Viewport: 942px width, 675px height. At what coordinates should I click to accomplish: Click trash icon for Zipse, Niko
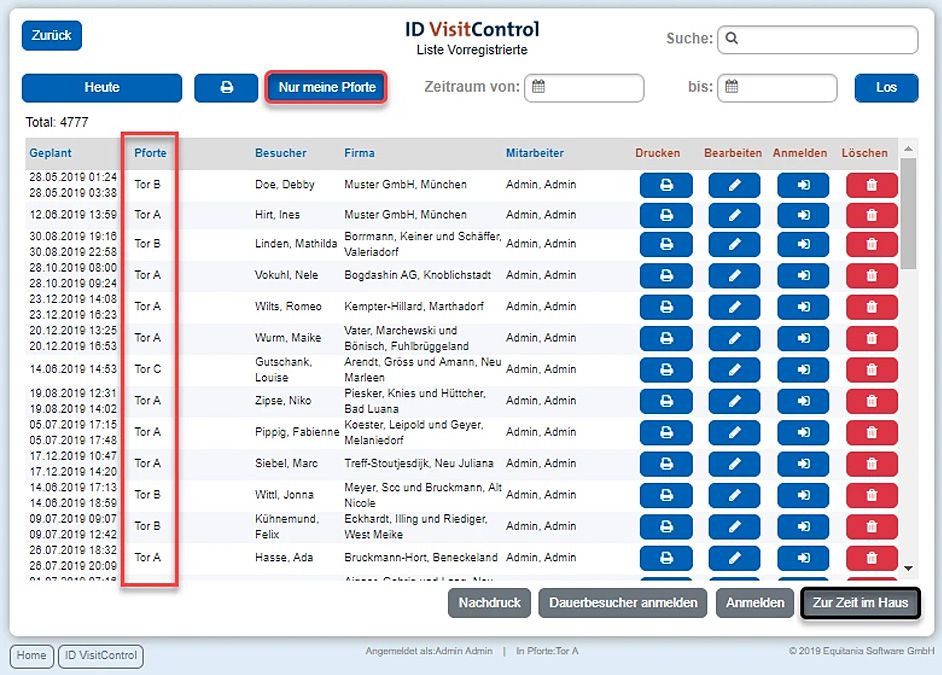(871, 401)
